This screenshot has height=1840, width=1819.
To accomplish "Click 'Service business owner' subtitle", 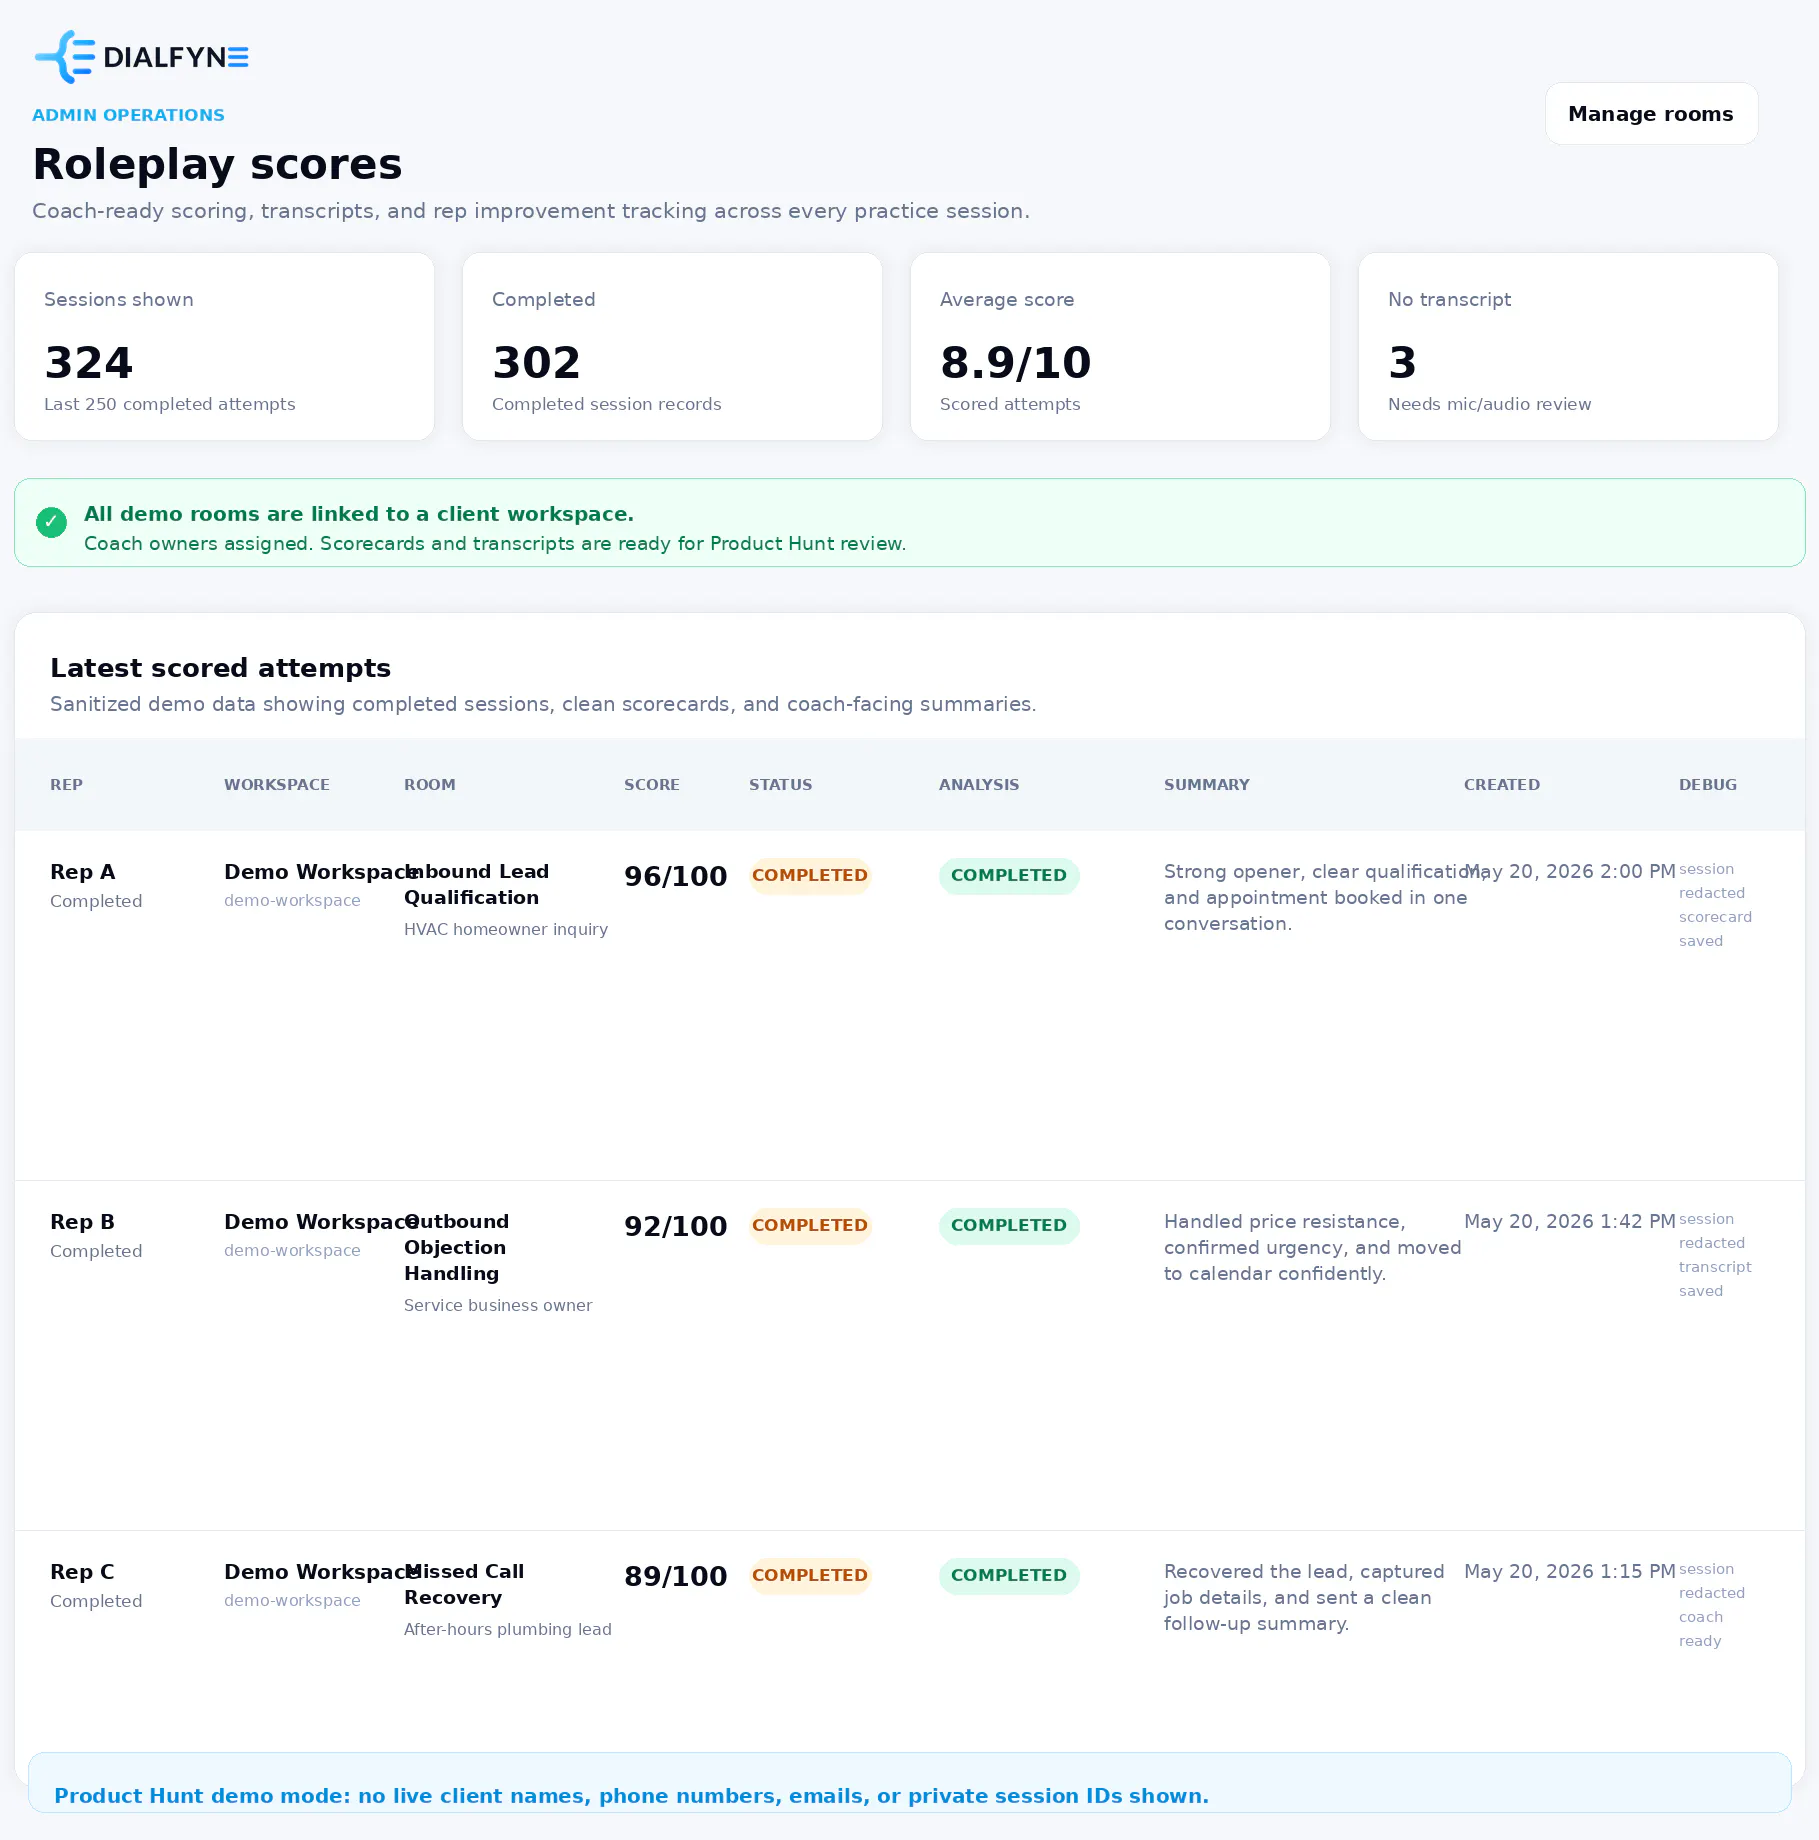I will [x=498, y=1306].
